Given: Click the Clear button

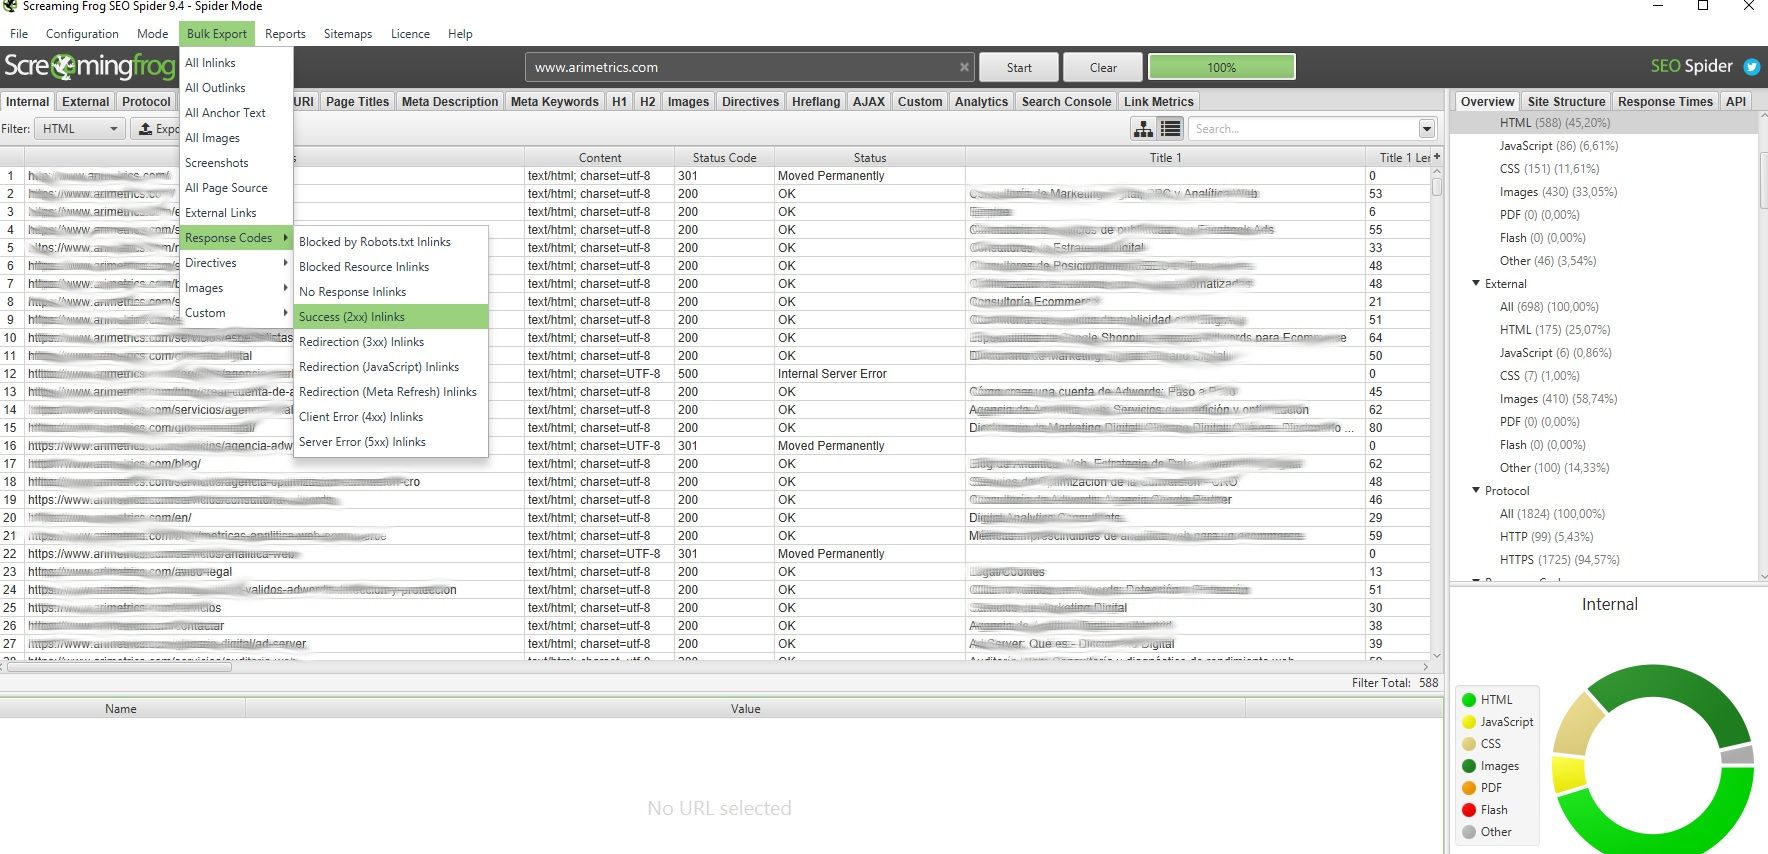Looking at the screenshot, I should click(x=1103, y=67).
